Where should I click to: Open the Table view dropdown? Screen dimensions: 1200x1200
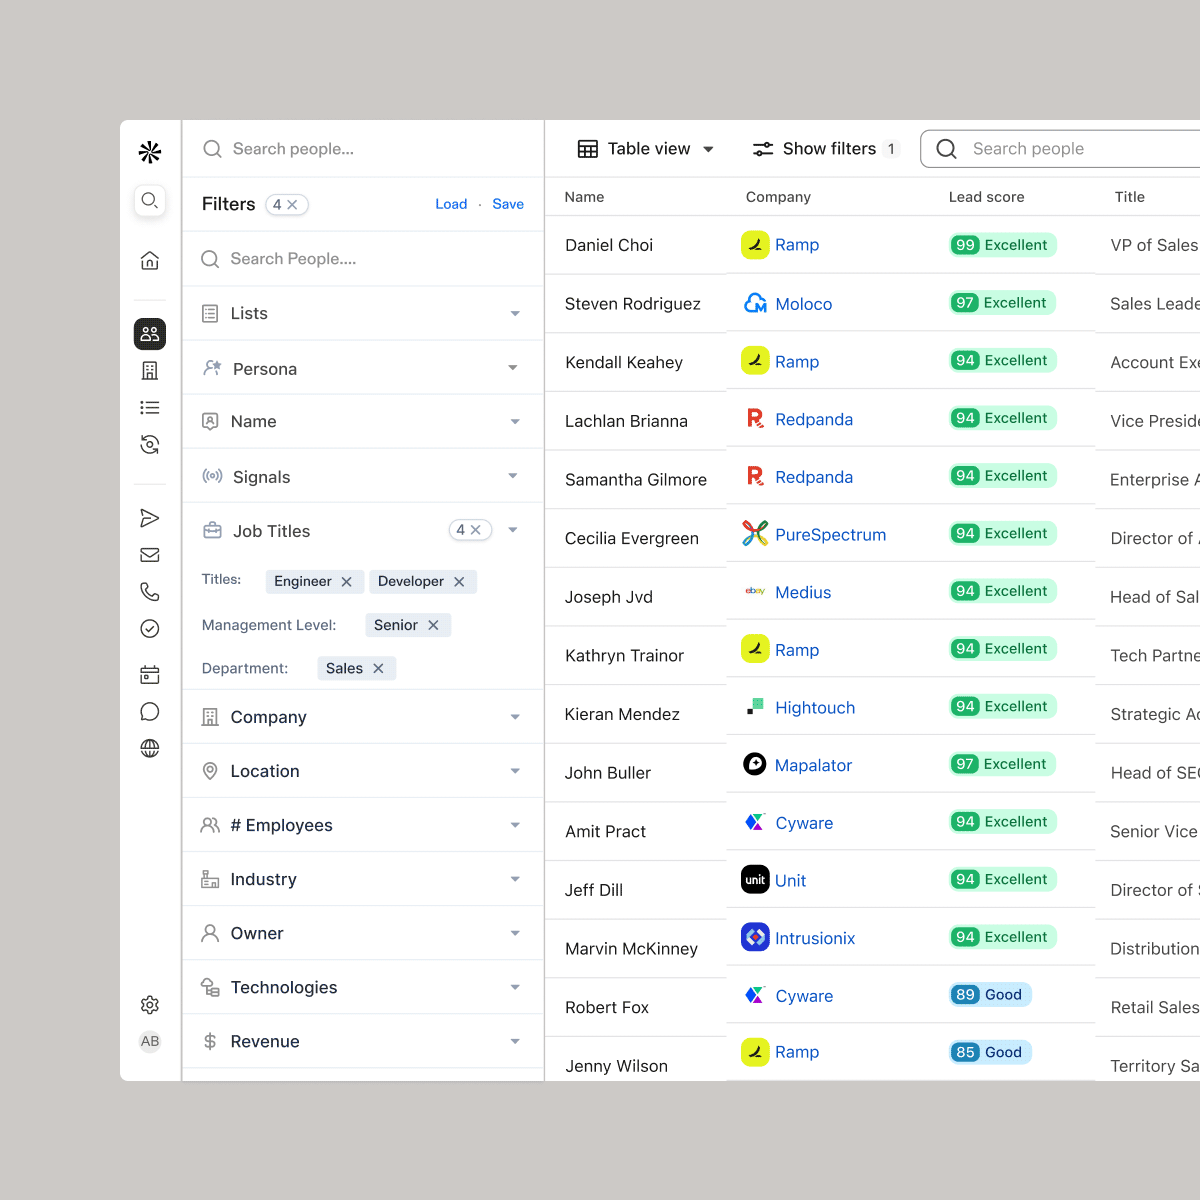point(646,149)
